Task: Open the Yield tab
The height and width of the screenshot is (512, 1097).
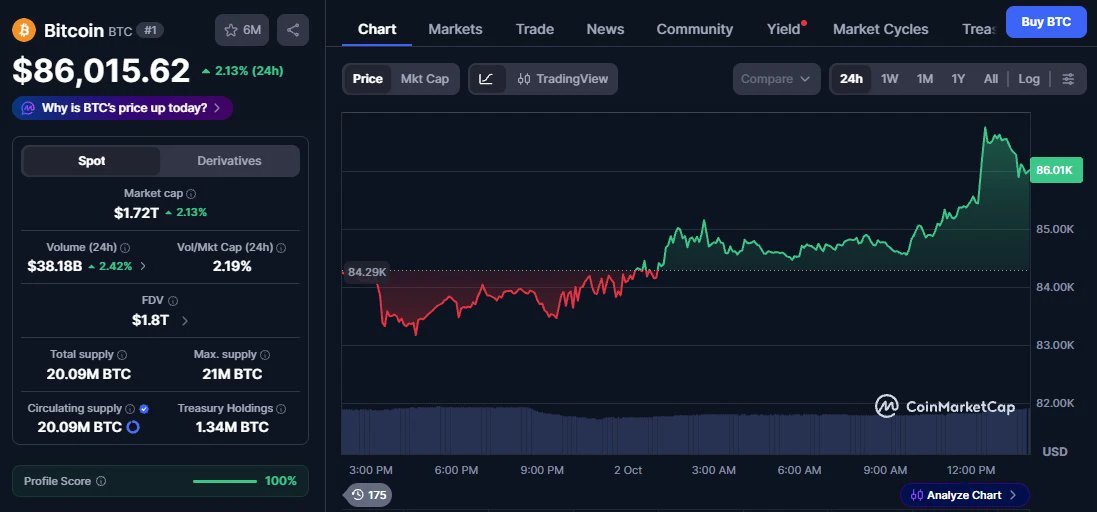Action: click(x=784, y=29)
